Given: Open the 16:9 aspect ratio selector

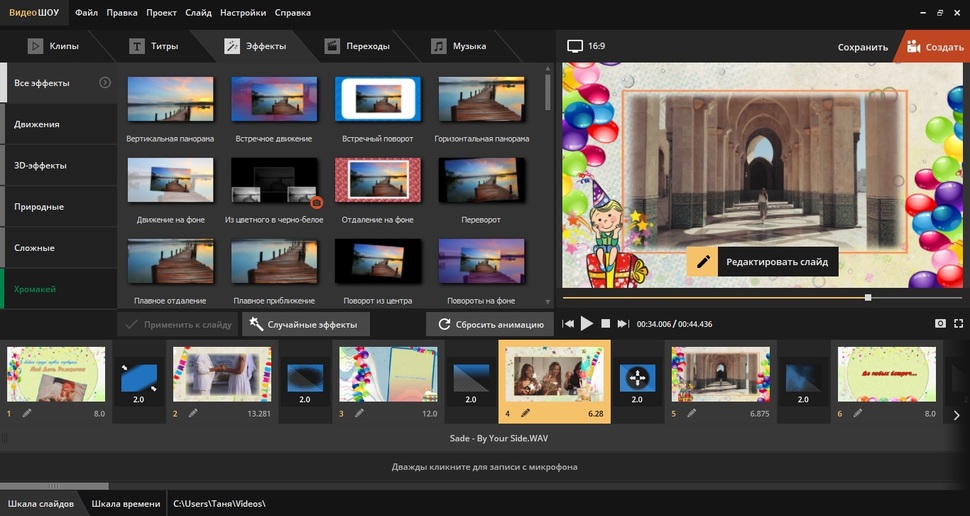Looking at the screenshot, I should 586,46.
